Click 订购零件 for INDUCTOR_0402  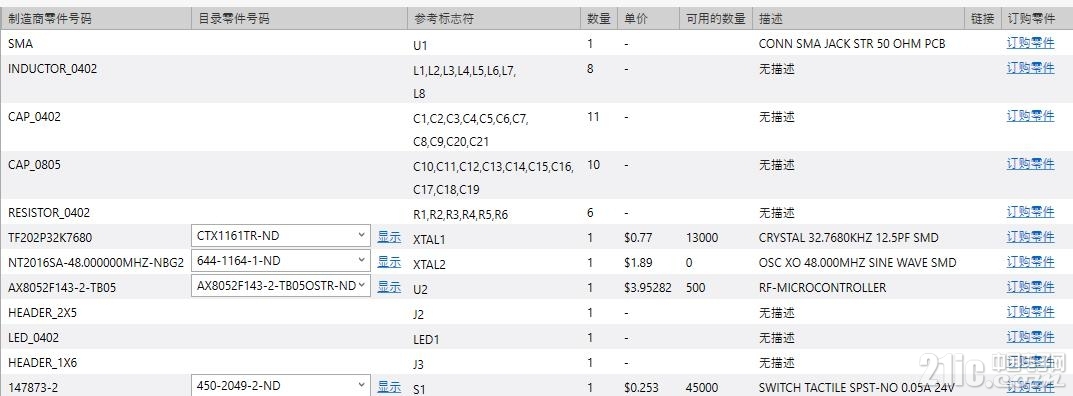1030,68
